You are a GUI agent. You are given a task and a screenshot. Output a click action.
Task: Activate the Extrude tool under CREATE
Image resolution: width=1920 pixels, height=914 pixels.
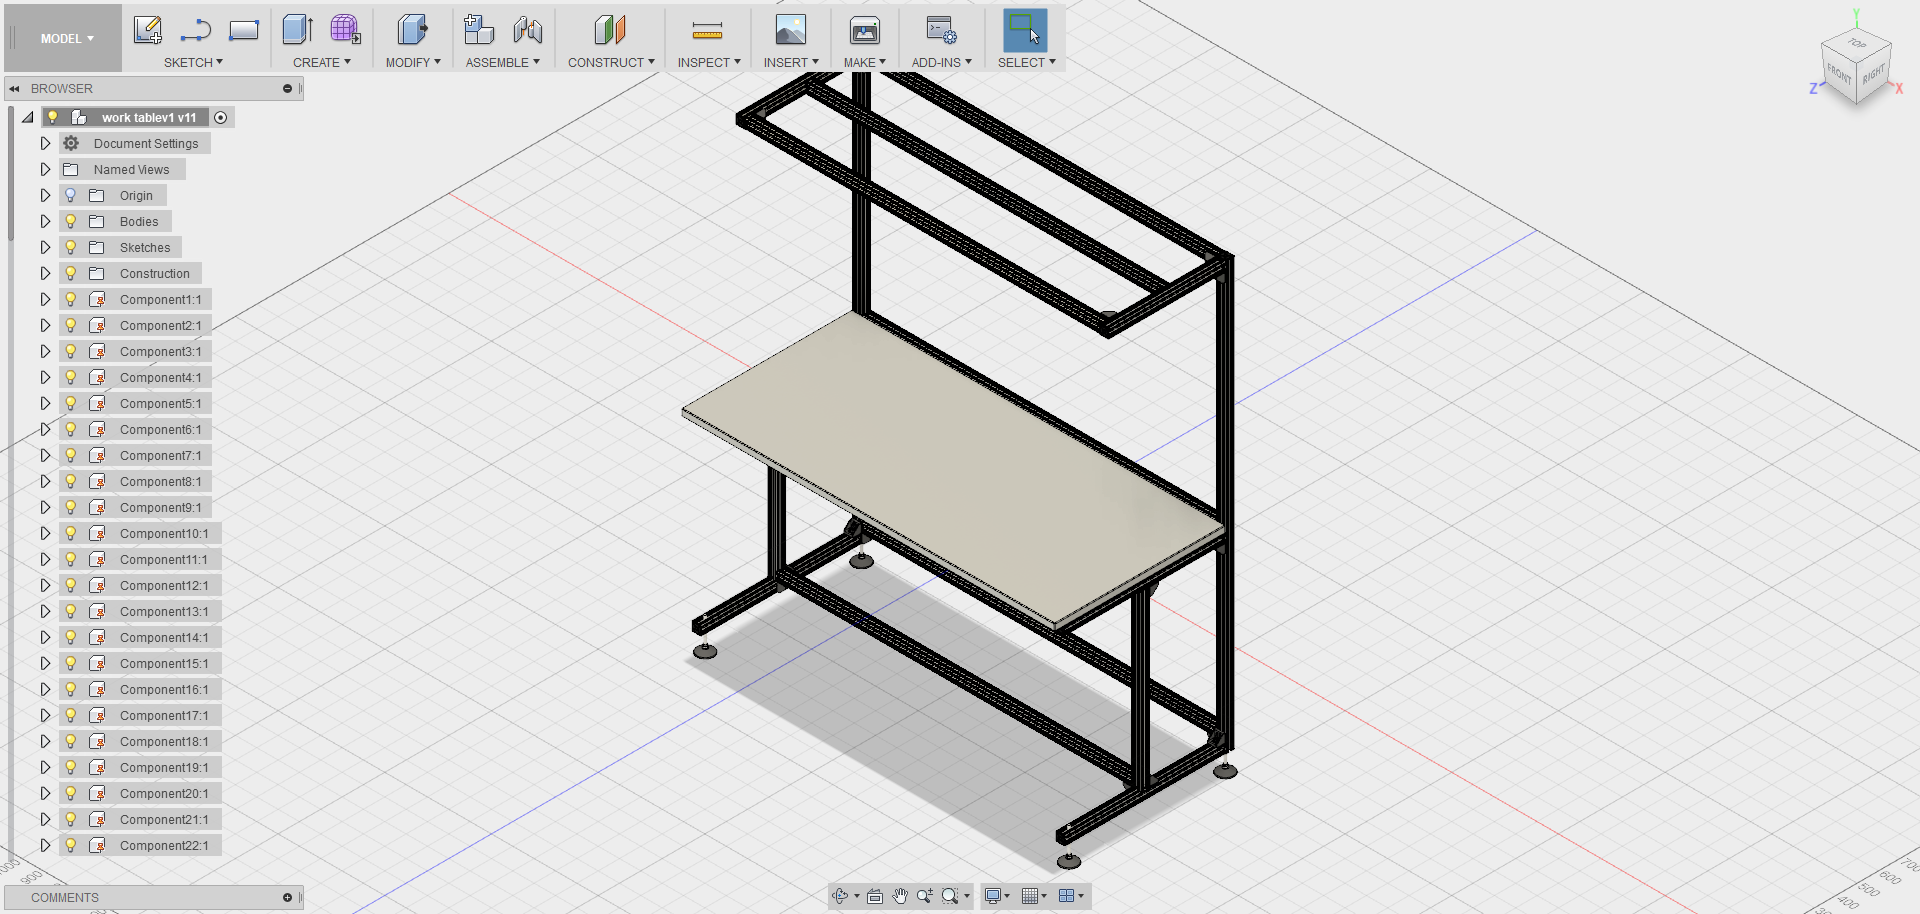pos(296,30)
